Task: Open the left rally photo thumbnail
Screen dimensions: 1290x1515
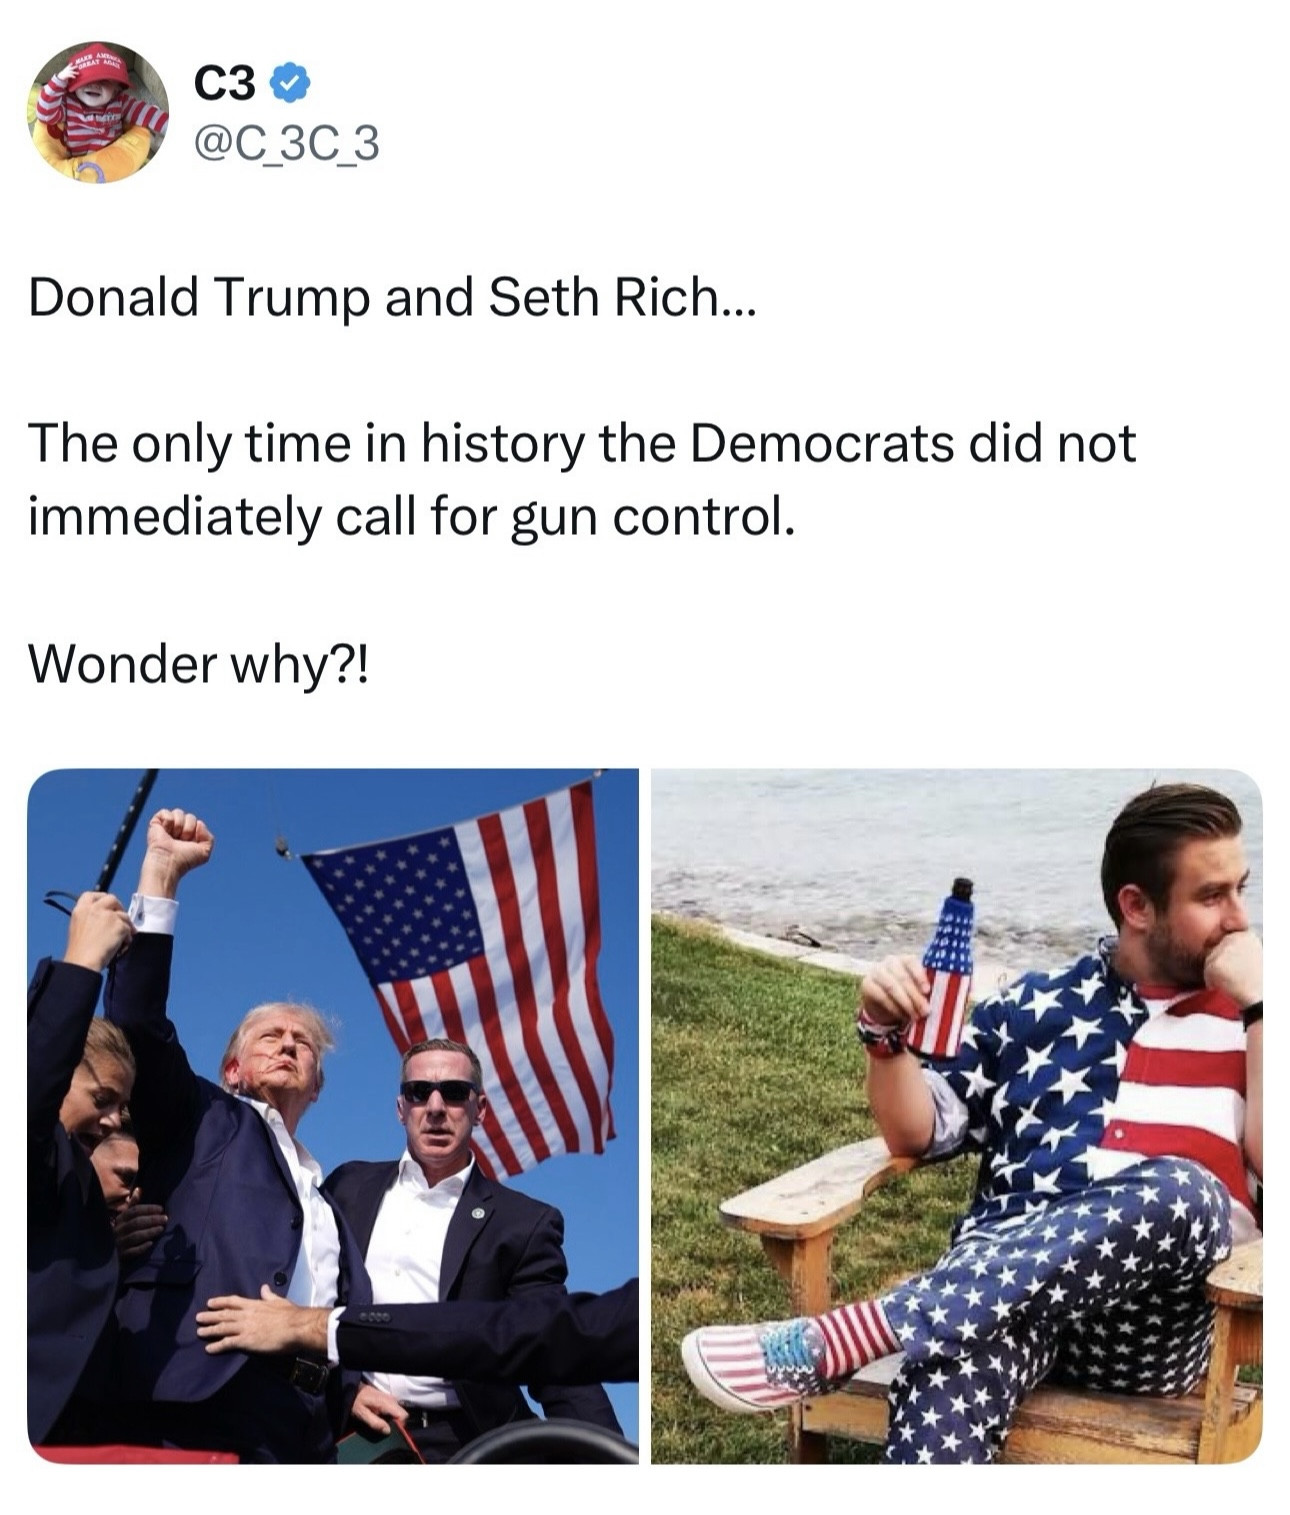Action: point(333,1116)
